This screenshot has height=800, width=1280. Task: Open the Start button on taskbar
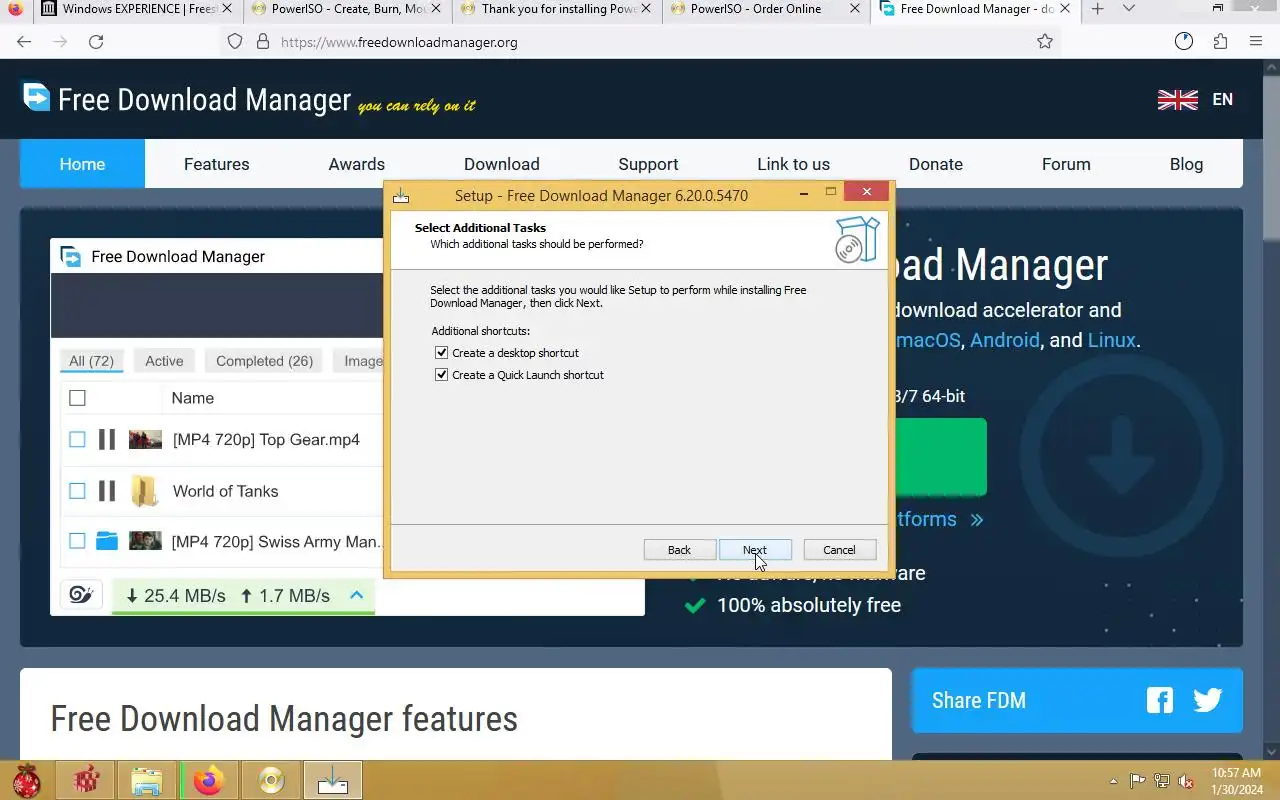[26, 780]
